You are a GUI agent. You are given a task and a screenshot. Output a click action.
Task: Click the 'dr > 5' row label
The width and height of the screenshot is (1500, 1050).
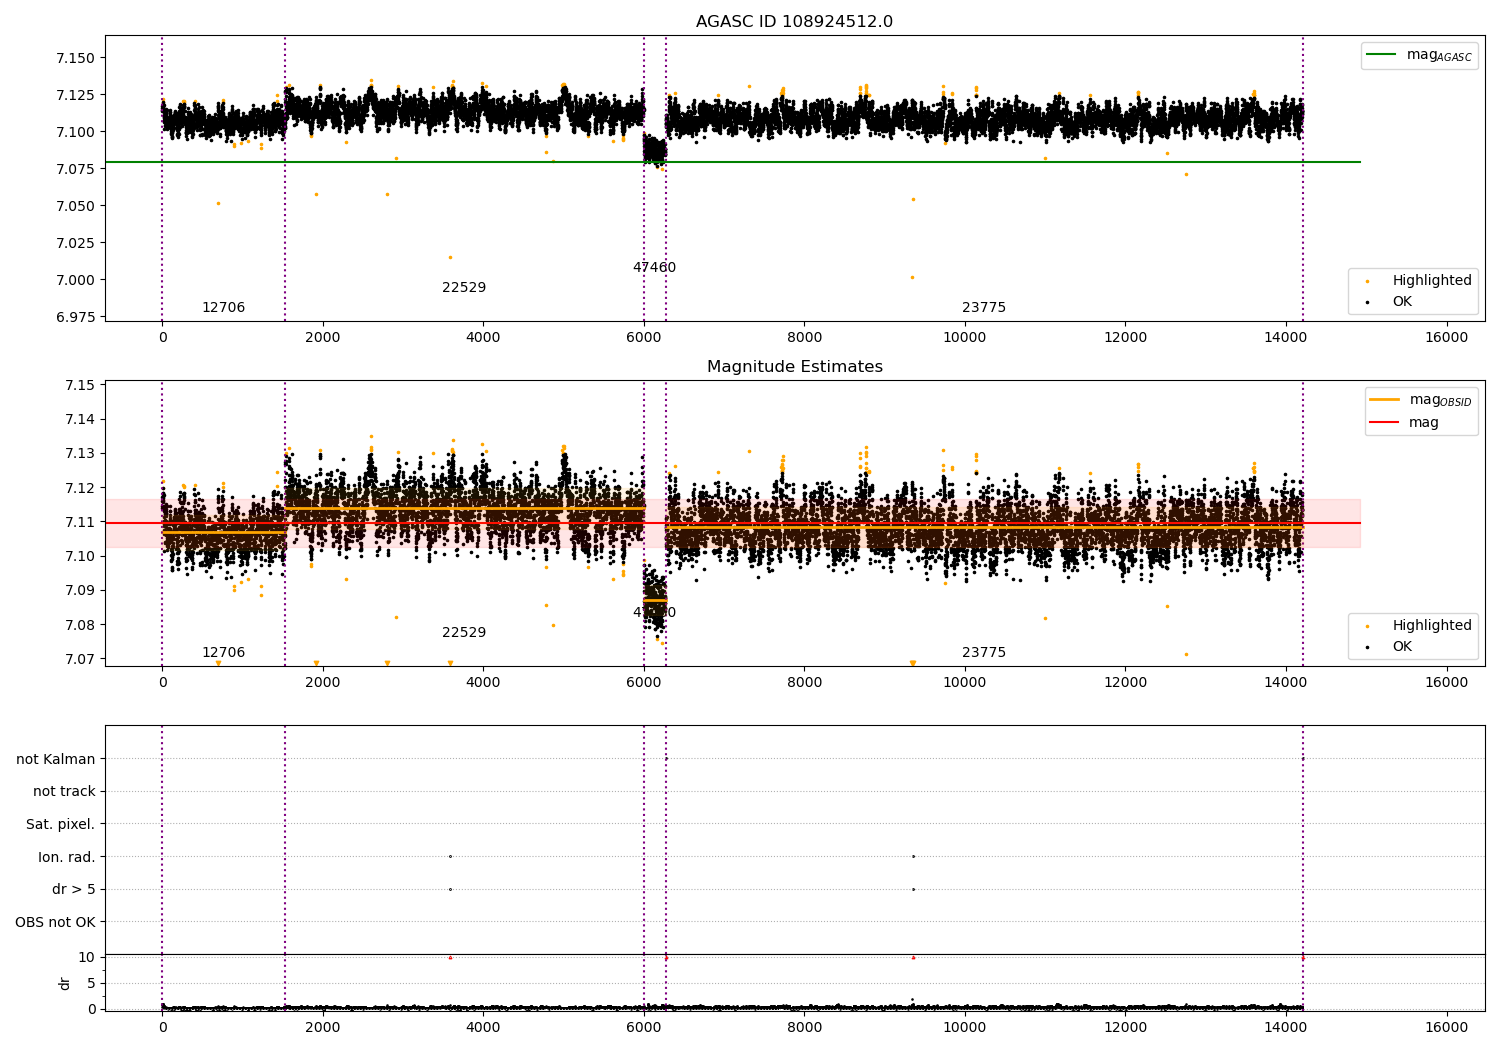tap(74, 889)
